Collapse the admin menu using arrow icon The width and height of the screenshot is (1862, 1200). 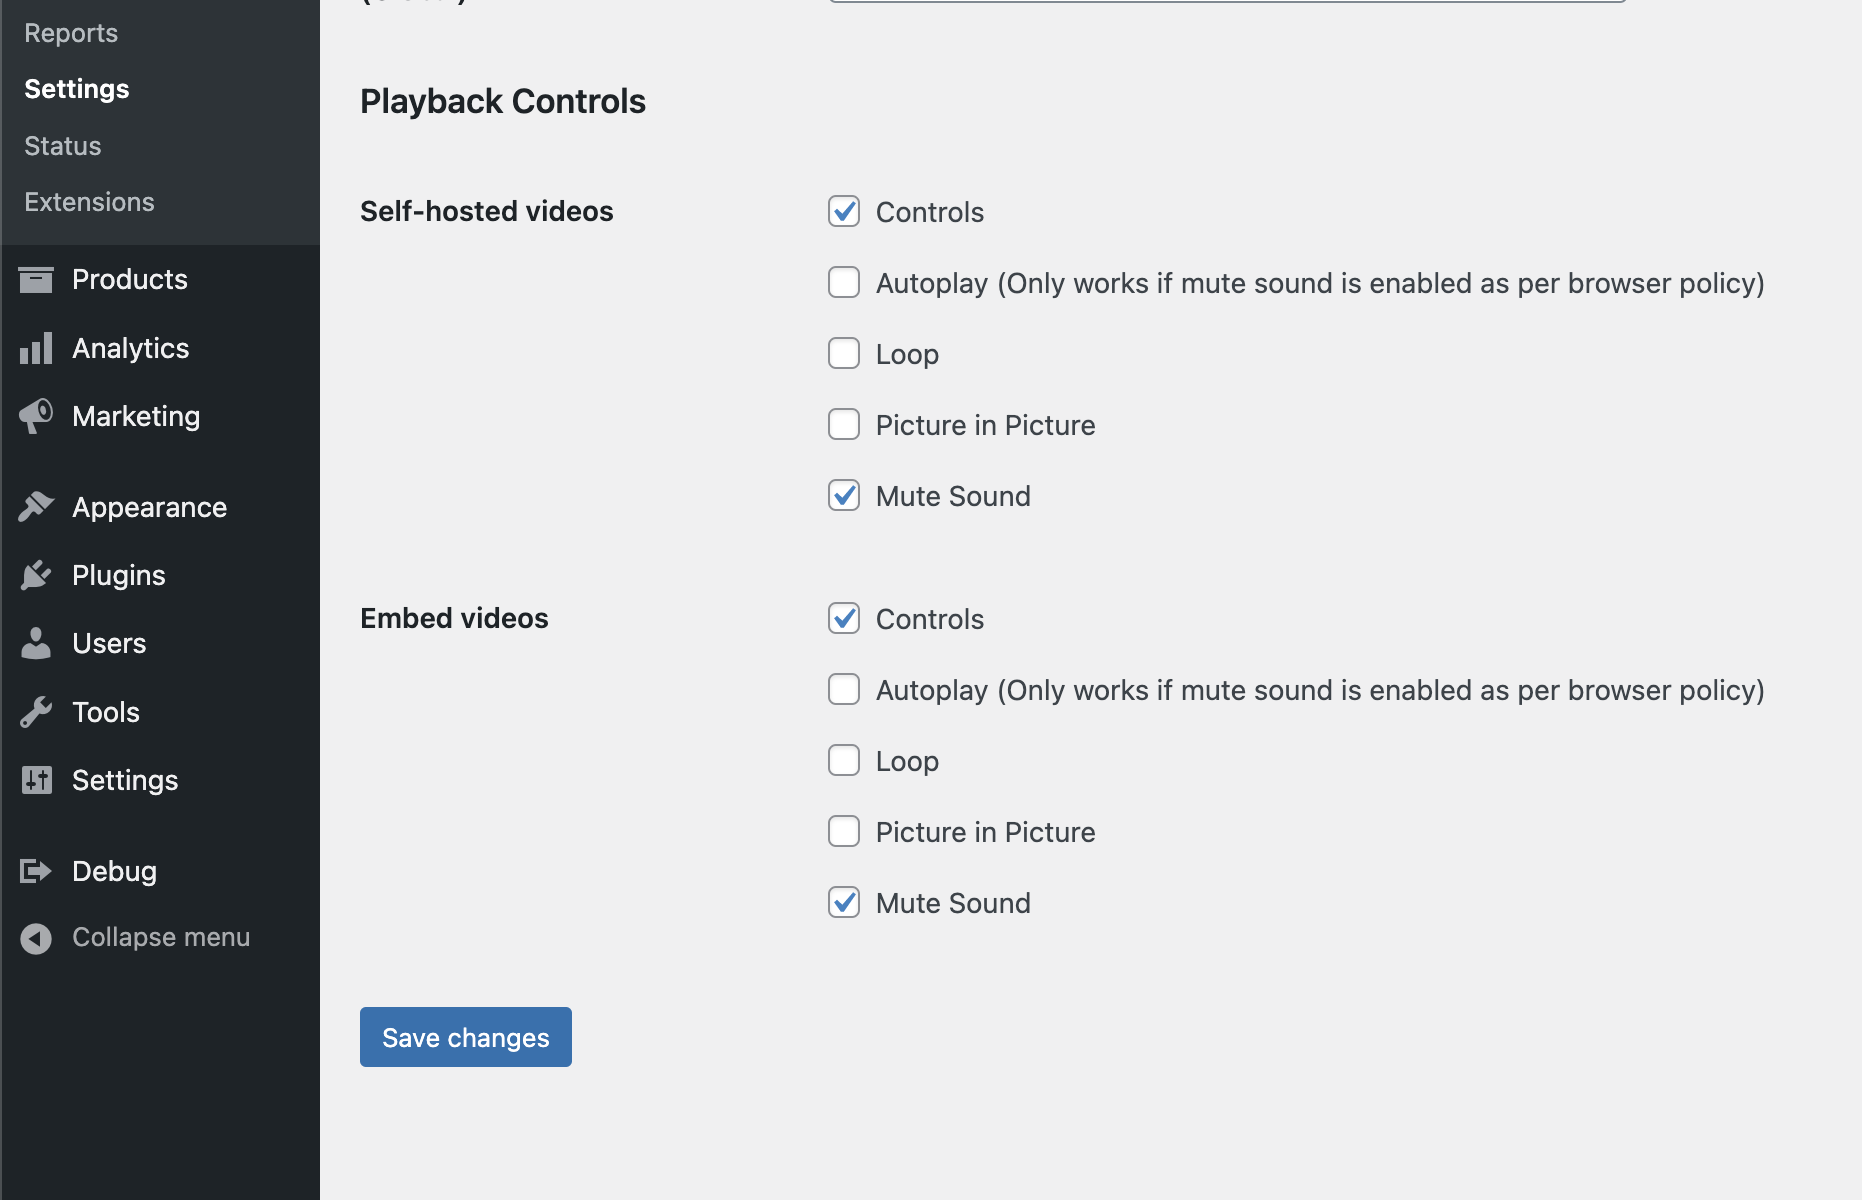pyautogui.click(x=36, y=938)
